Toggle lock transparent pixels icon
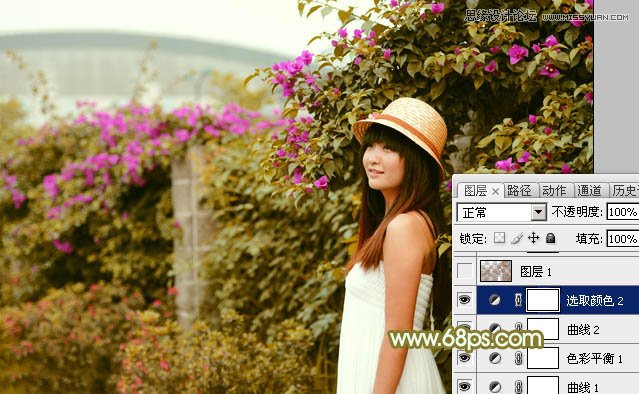 (x=499, y=238)
